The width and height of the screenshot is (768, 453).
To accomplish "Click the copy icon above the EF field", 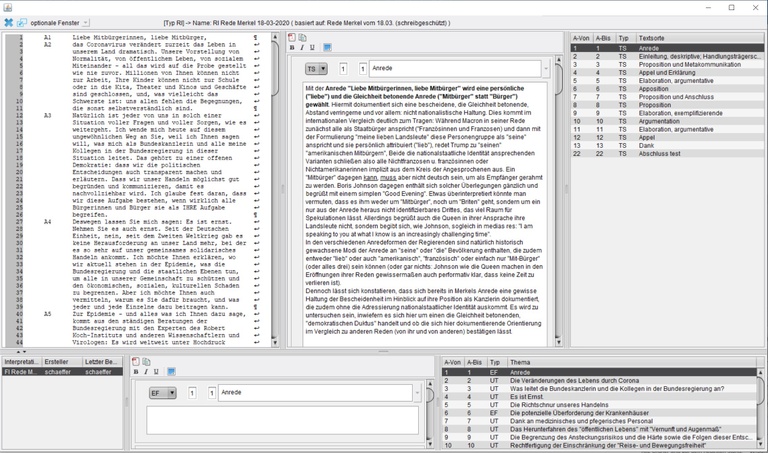I will pyautogui.click(x=146, y=361).
